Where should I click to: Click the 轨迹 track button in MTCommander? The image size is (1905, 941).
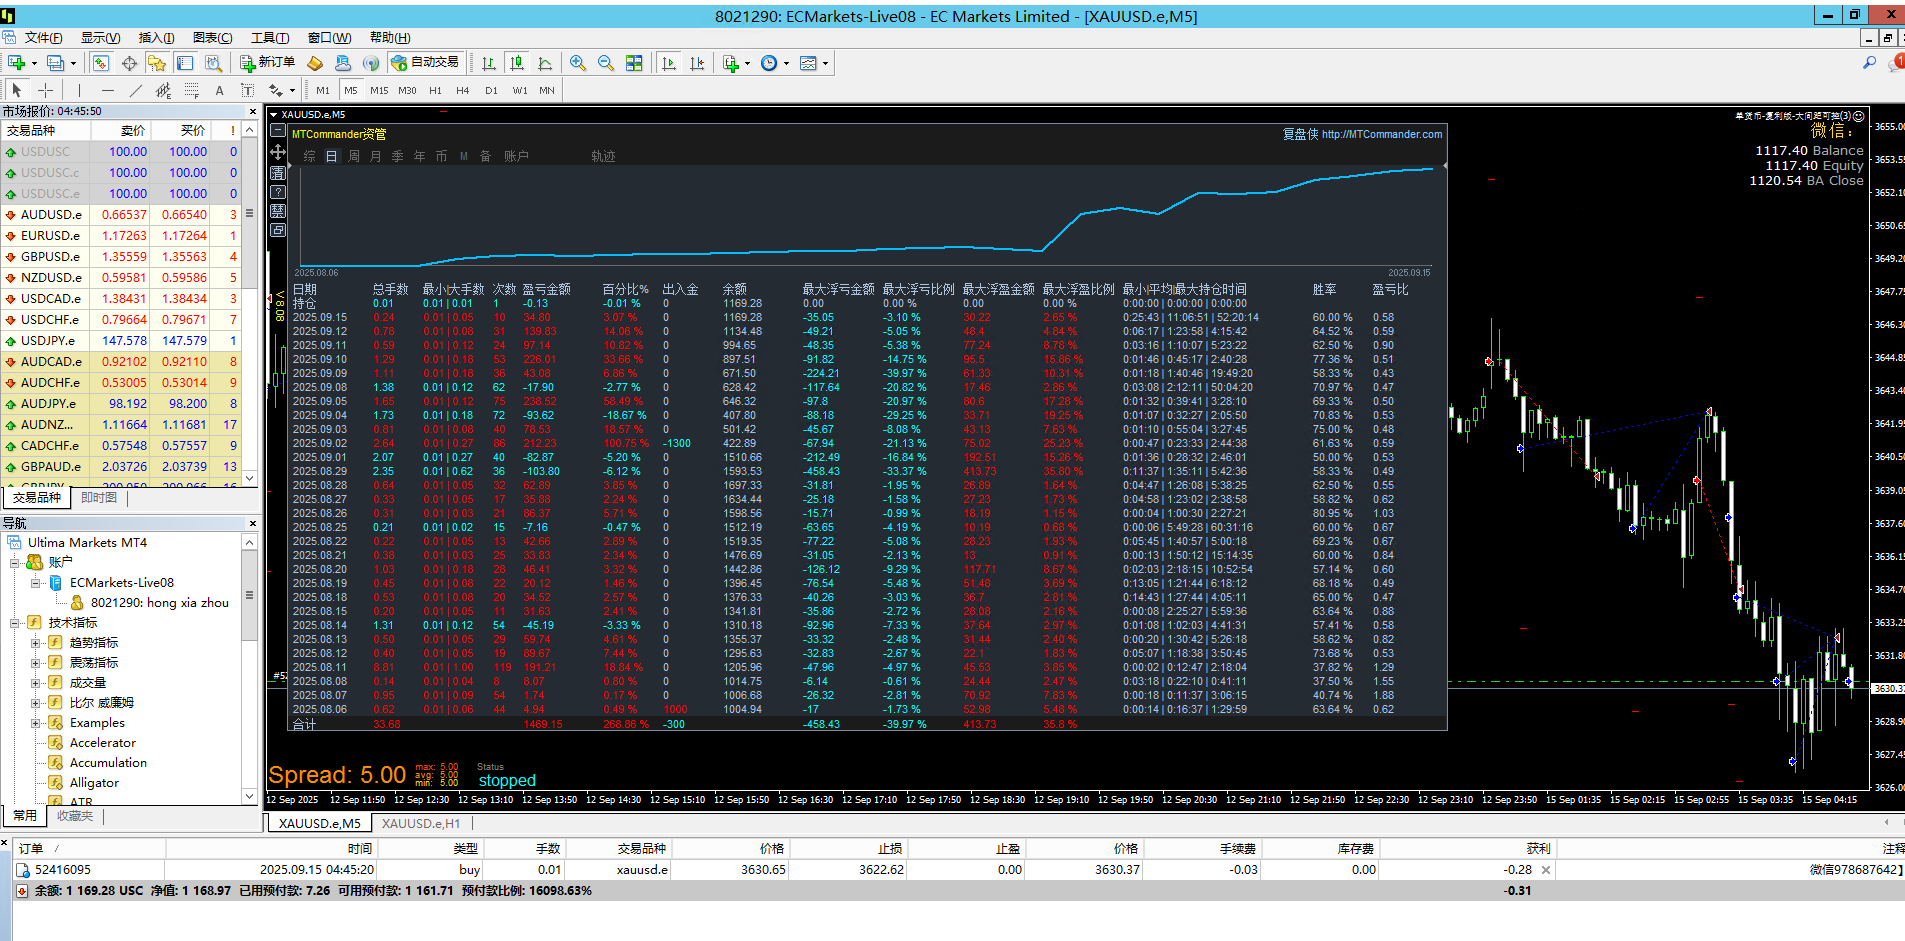point(603,156)
